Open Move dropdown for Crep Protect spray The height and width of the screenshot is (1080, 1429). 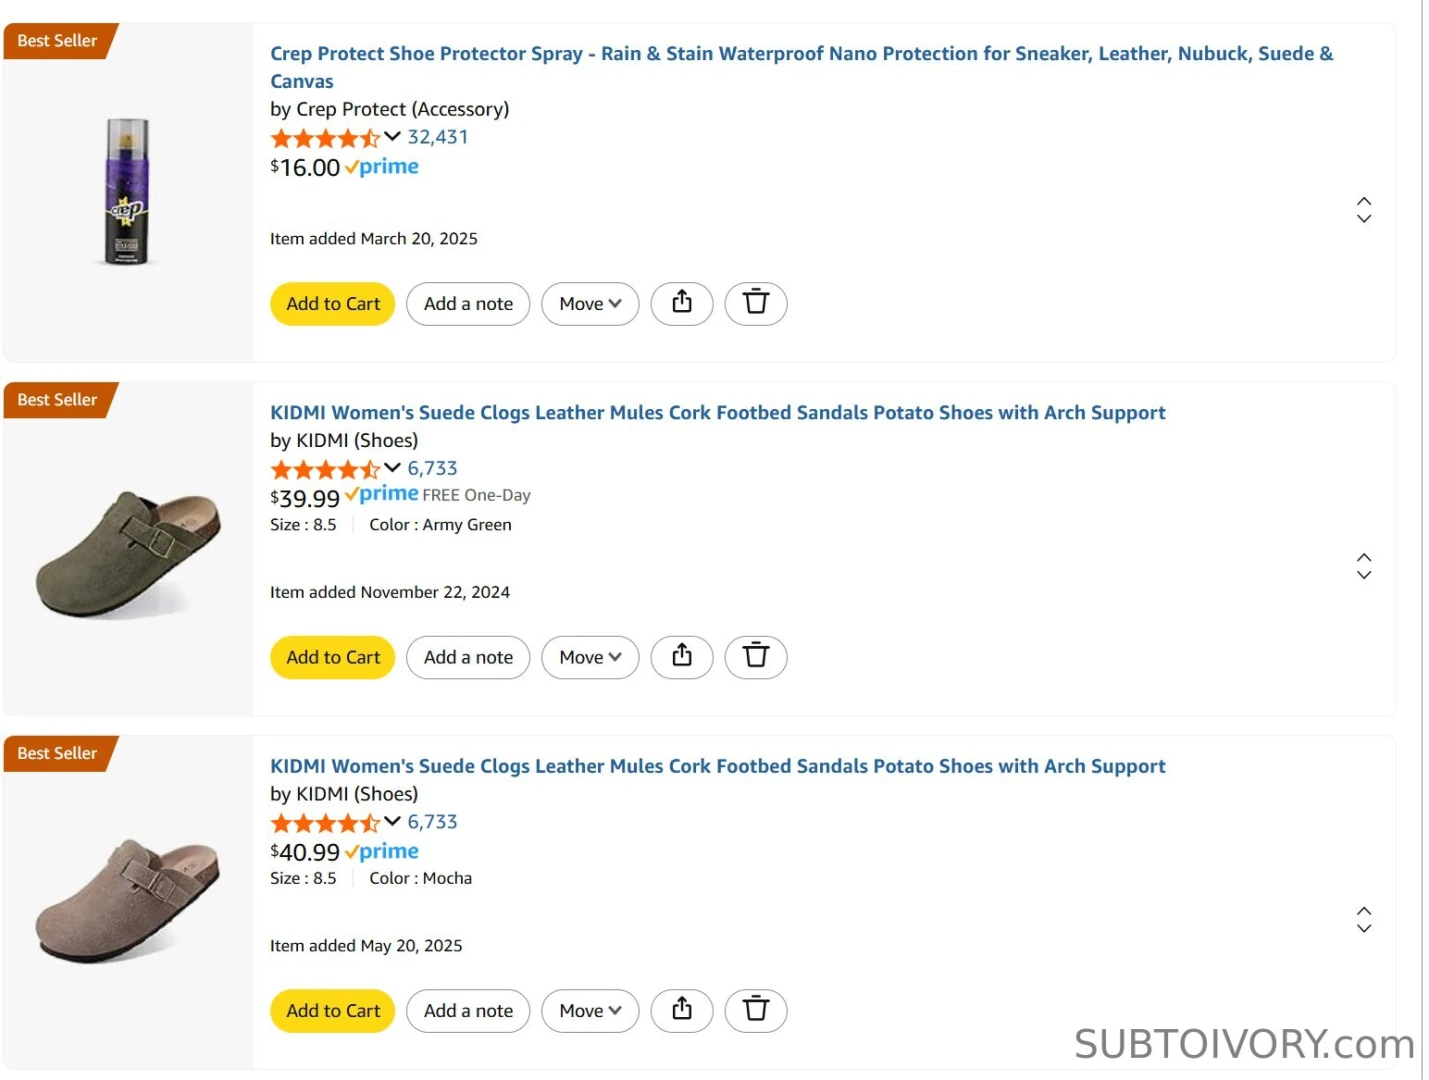(590, 303)
